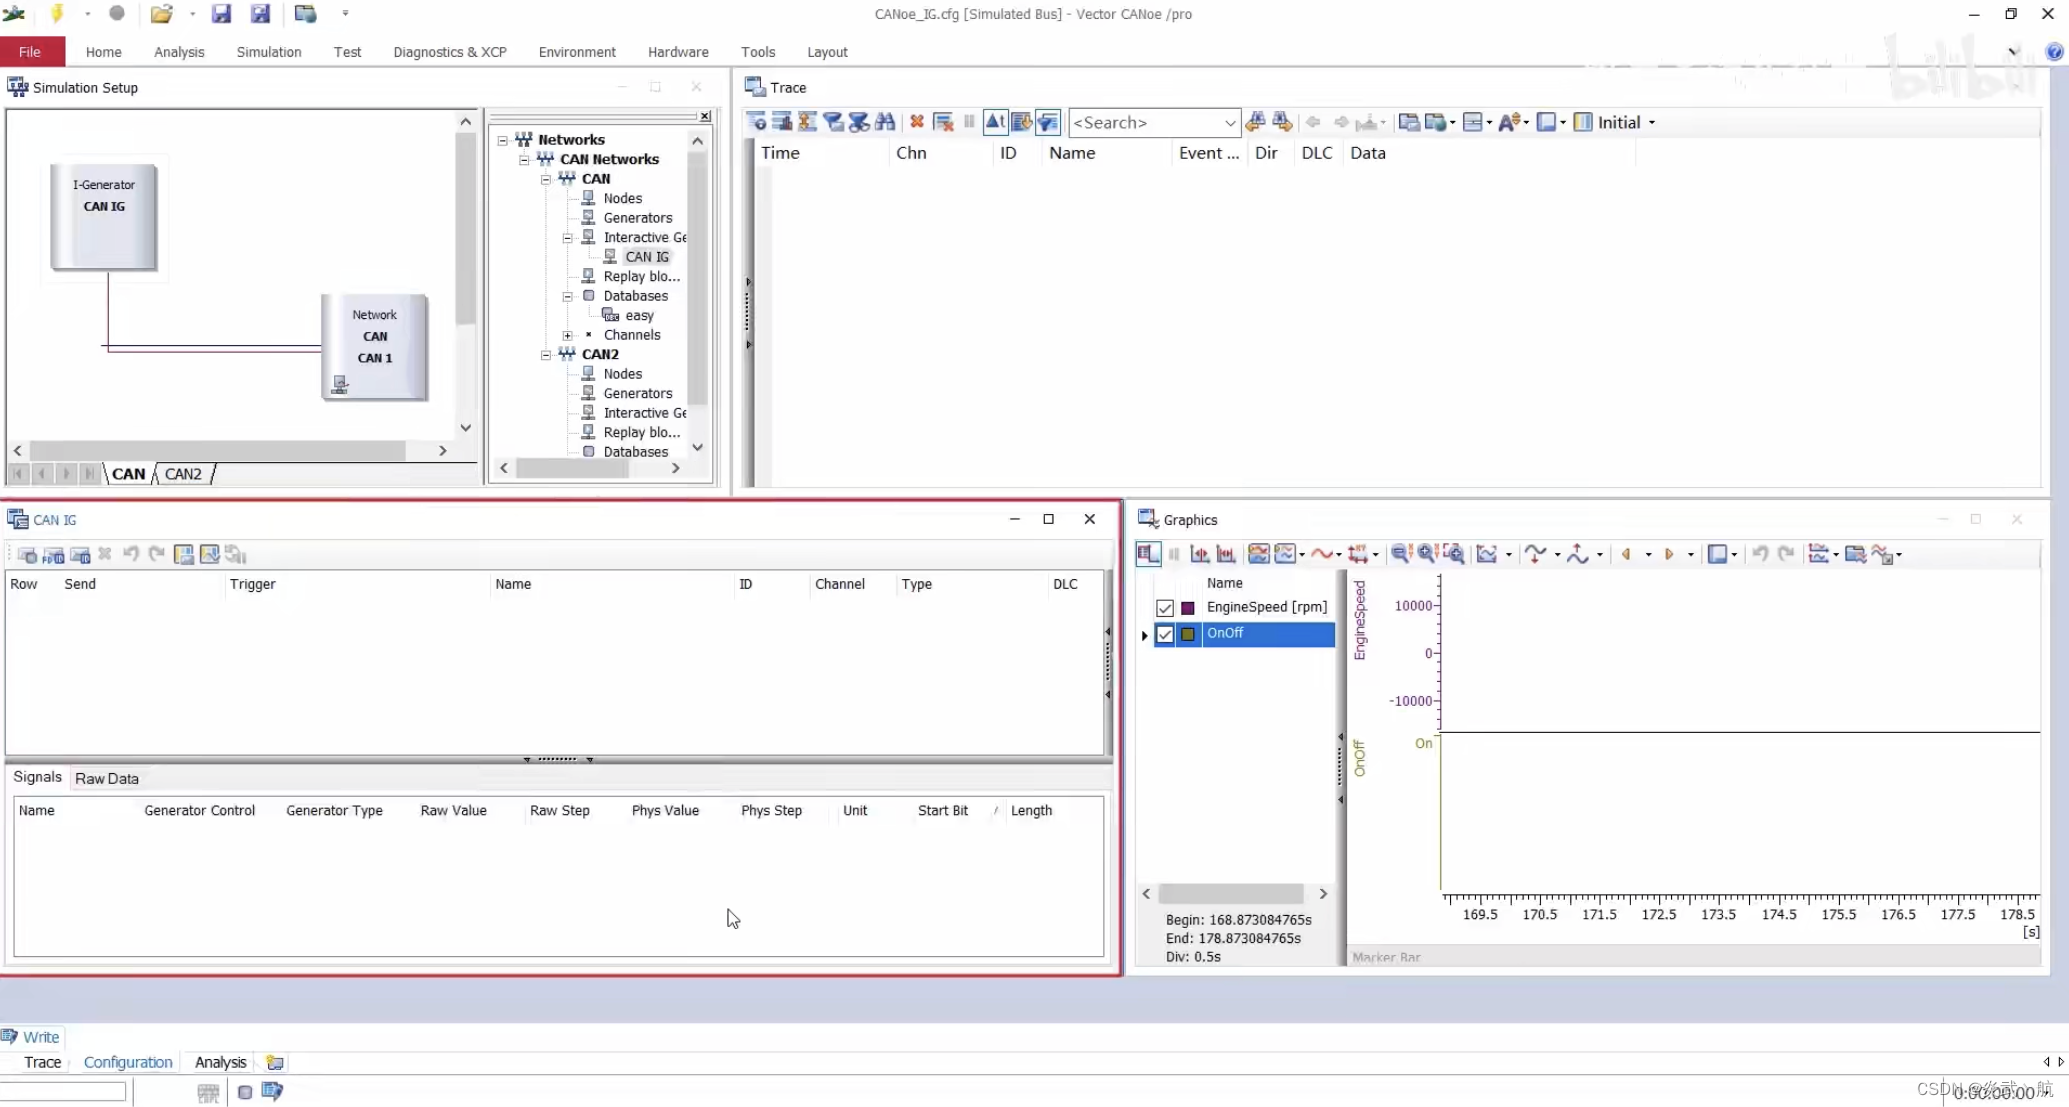Image resolution: width=2069 pixels, height=1107 pixels.
Task: Uncheck the EngineSpeed [rpm] signal checkbox
Action: pos(1164,608)
